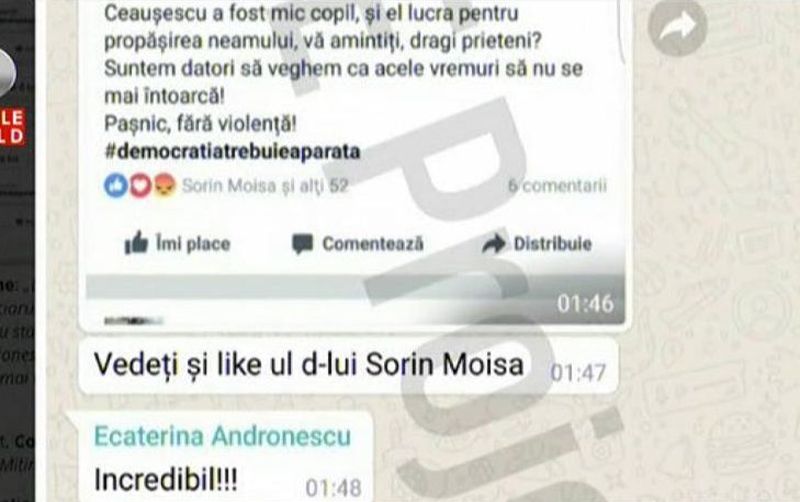Tap the forward arrow circle icon

pyautogui.click(x=678, y=27)
